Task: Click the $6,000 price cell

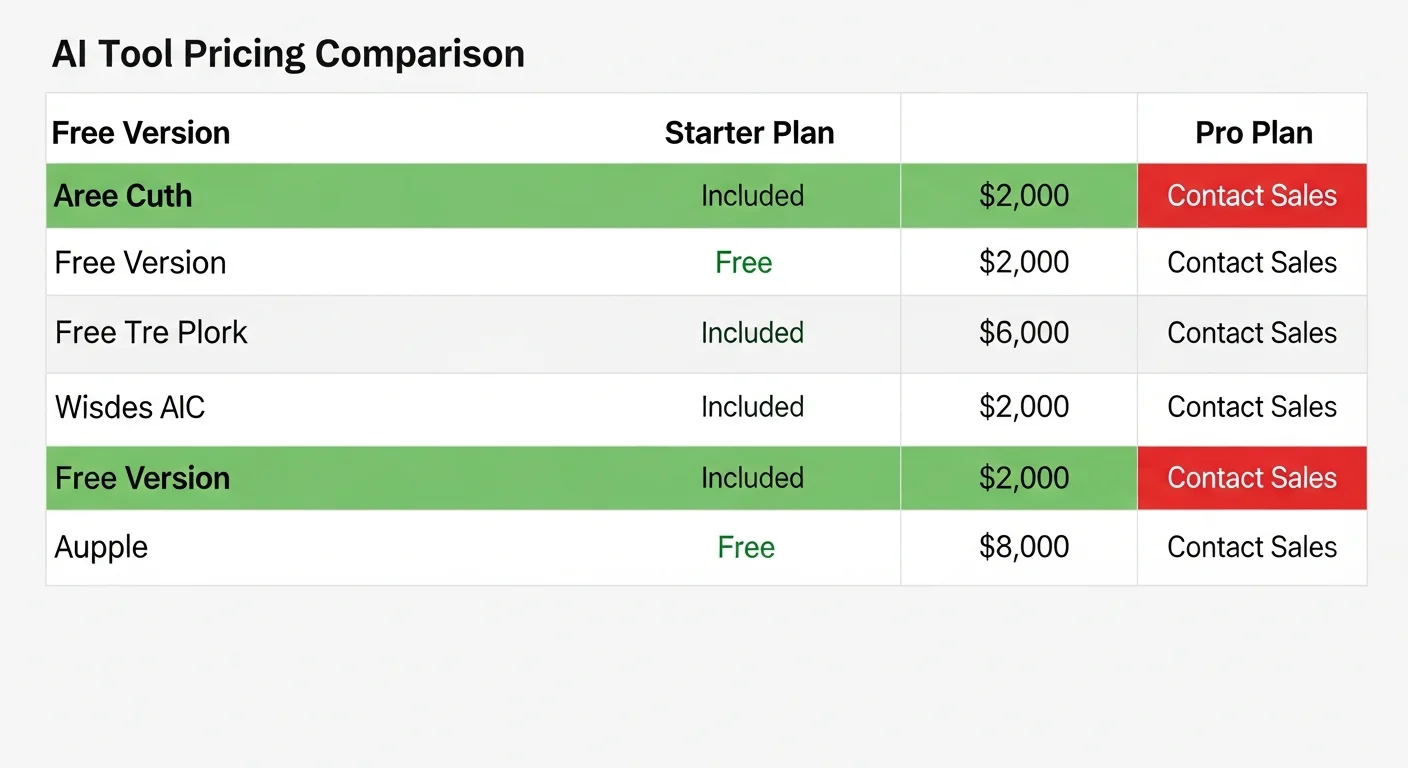Action: pos(1024,333)
